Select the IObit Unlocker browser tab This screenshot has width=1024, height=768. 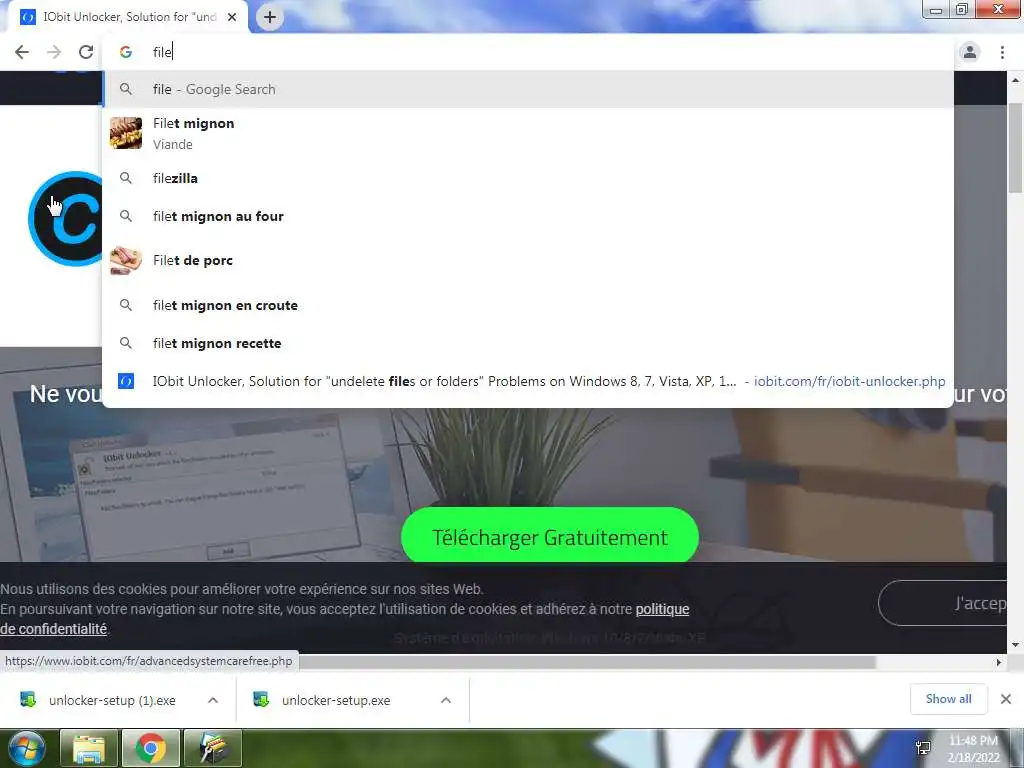tap(129, 17)
